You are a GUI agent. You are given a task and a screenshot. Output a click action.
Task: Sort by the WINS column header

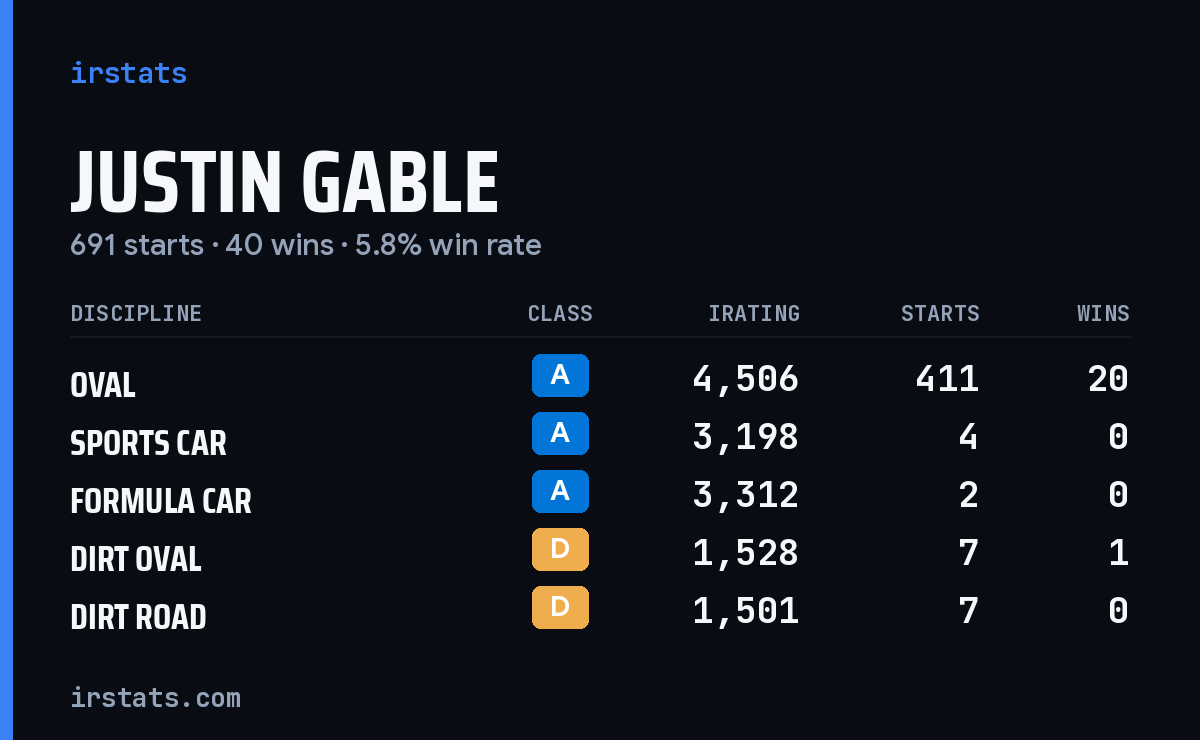1103,313
